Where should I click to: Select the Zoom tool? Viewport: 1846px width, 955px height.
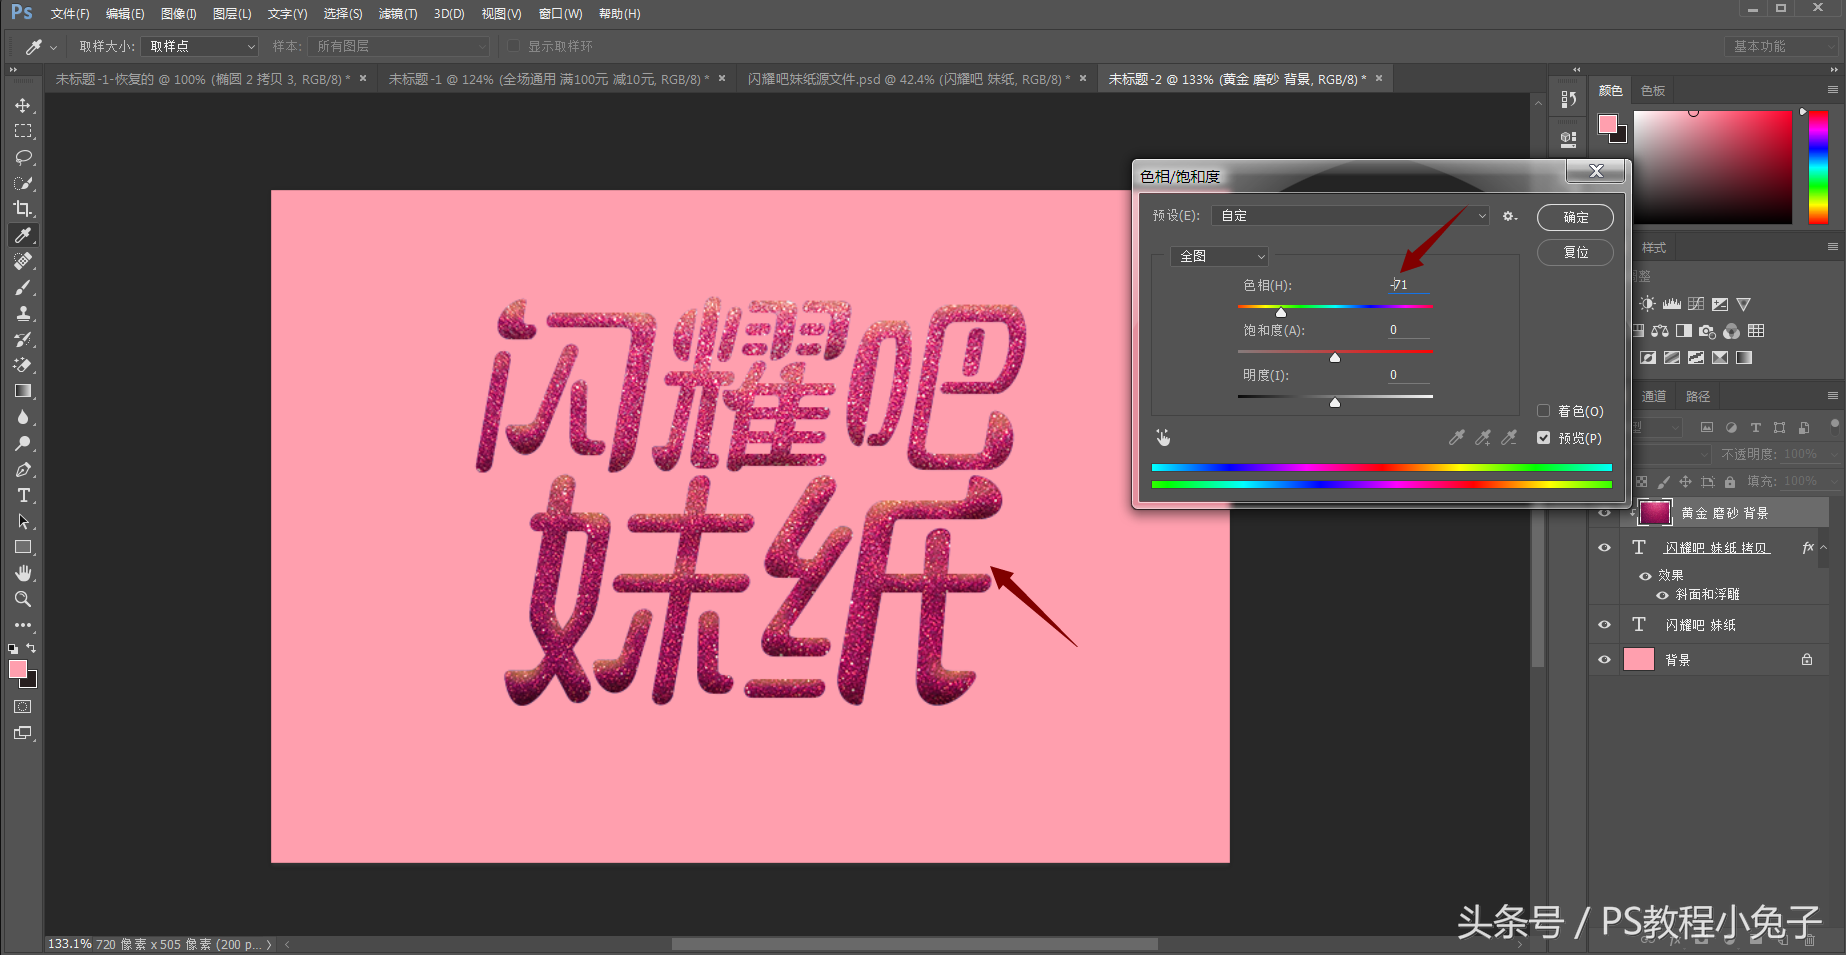point(23,599)
